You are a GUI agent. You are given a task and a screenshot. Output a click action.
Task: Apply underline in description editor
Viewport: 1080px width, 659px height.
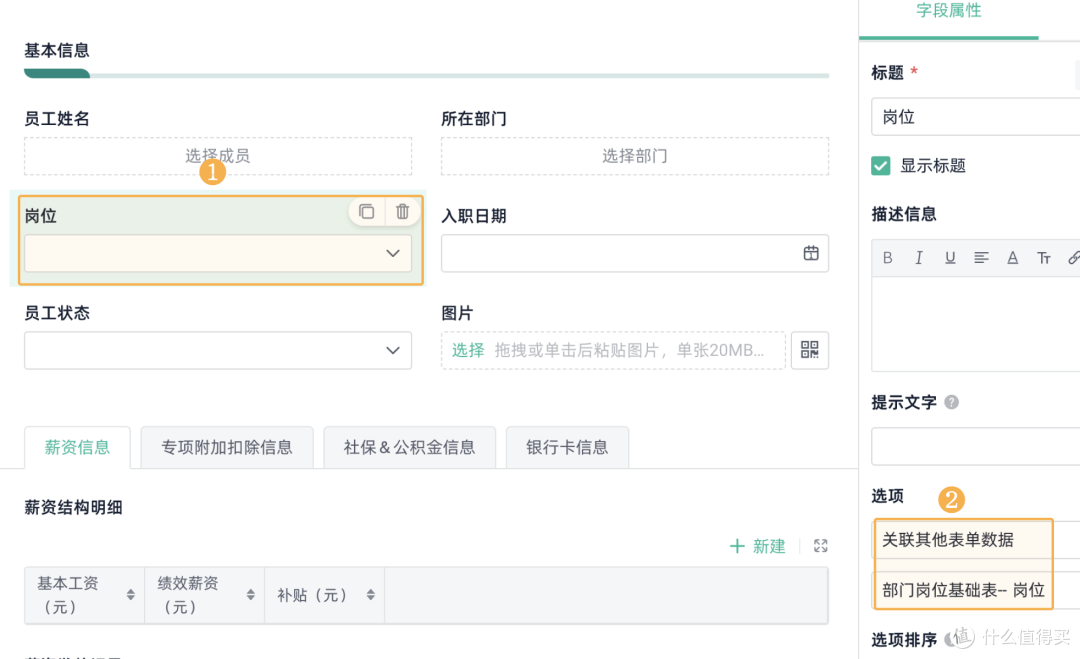(950, 258)
